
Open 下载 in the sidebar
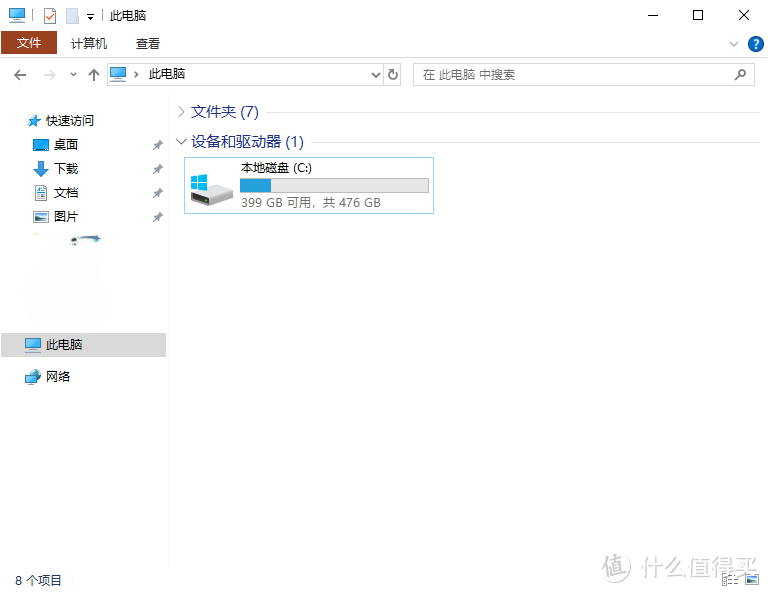point(66,168)
